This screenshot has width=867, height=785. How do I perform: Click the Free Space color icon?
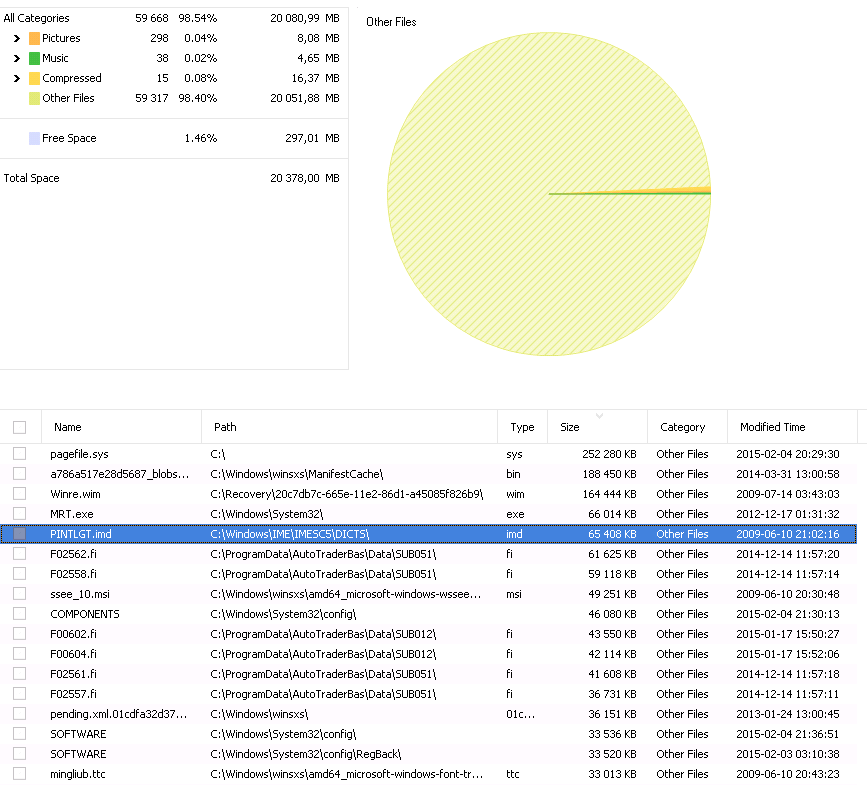point(34,138)
